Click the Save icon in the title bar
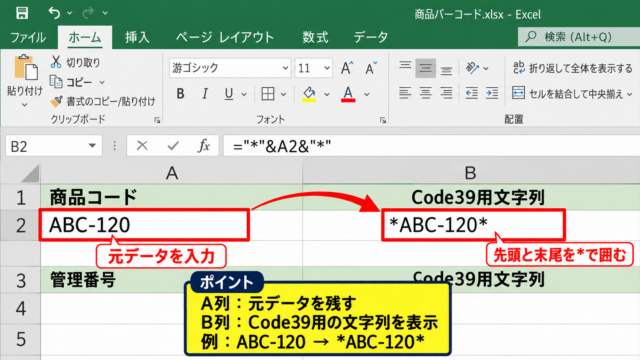The image size is (640, 360). pyautogui.click(x=22, y=13)
